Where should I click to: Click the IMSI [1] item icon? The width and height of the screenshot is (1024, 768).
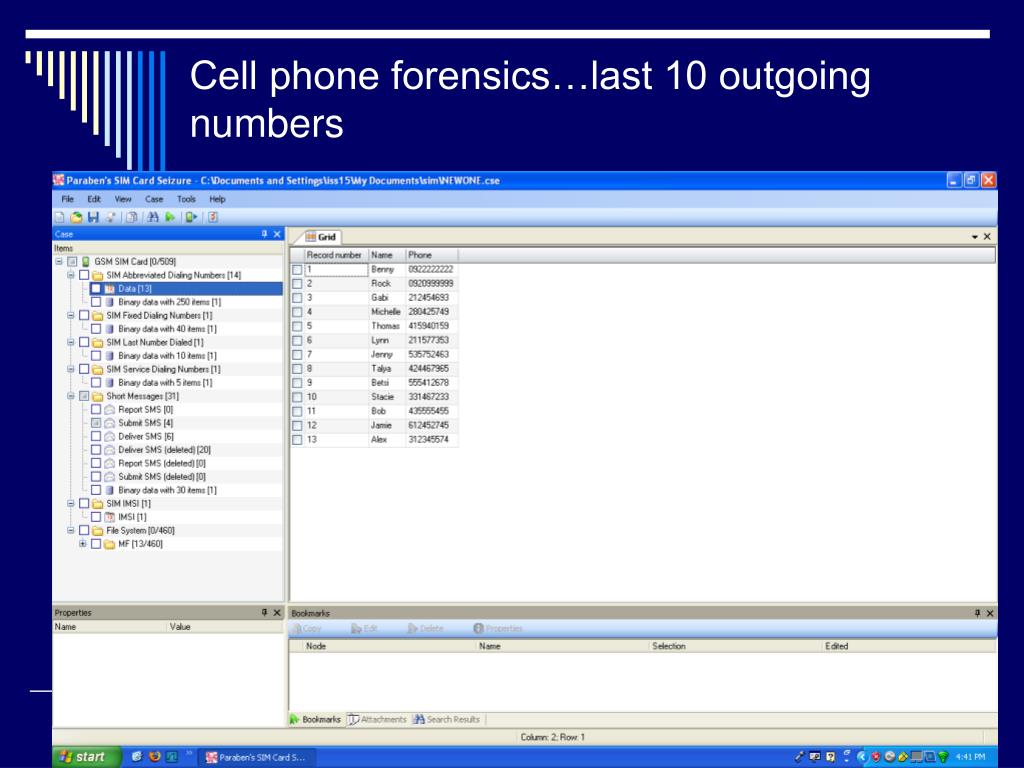click(x=110, y=517)
